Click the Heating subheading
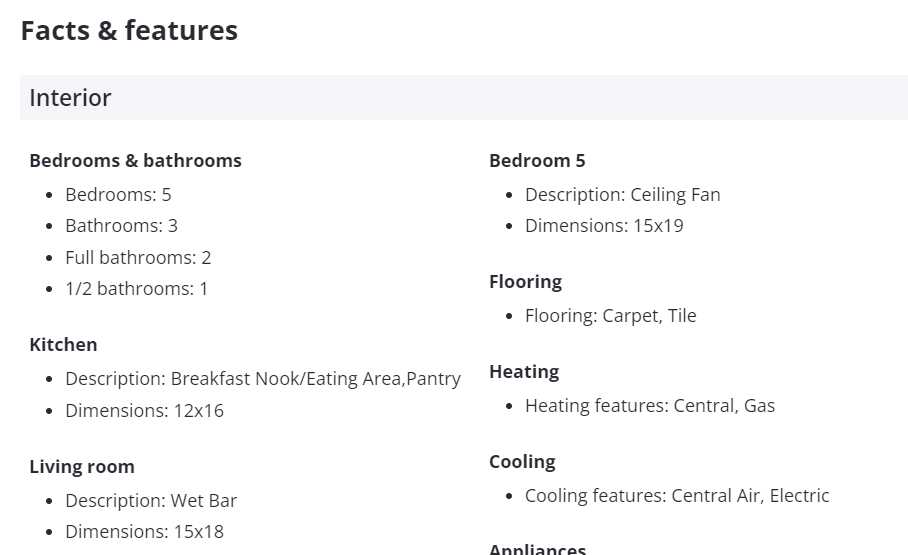Viewport: 908px width, 555px height. (x=524, y=372)
